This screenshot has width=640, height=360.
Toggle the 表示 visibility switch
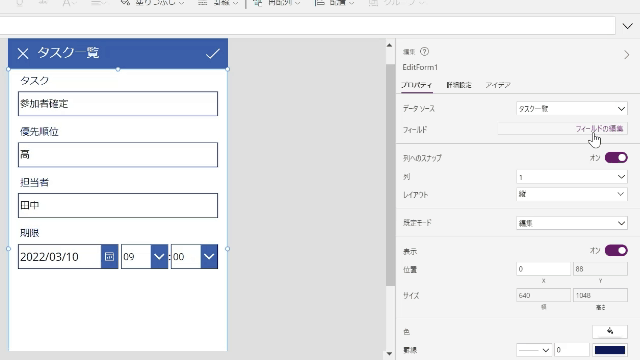pyautogui.click(x=616, y=250)
